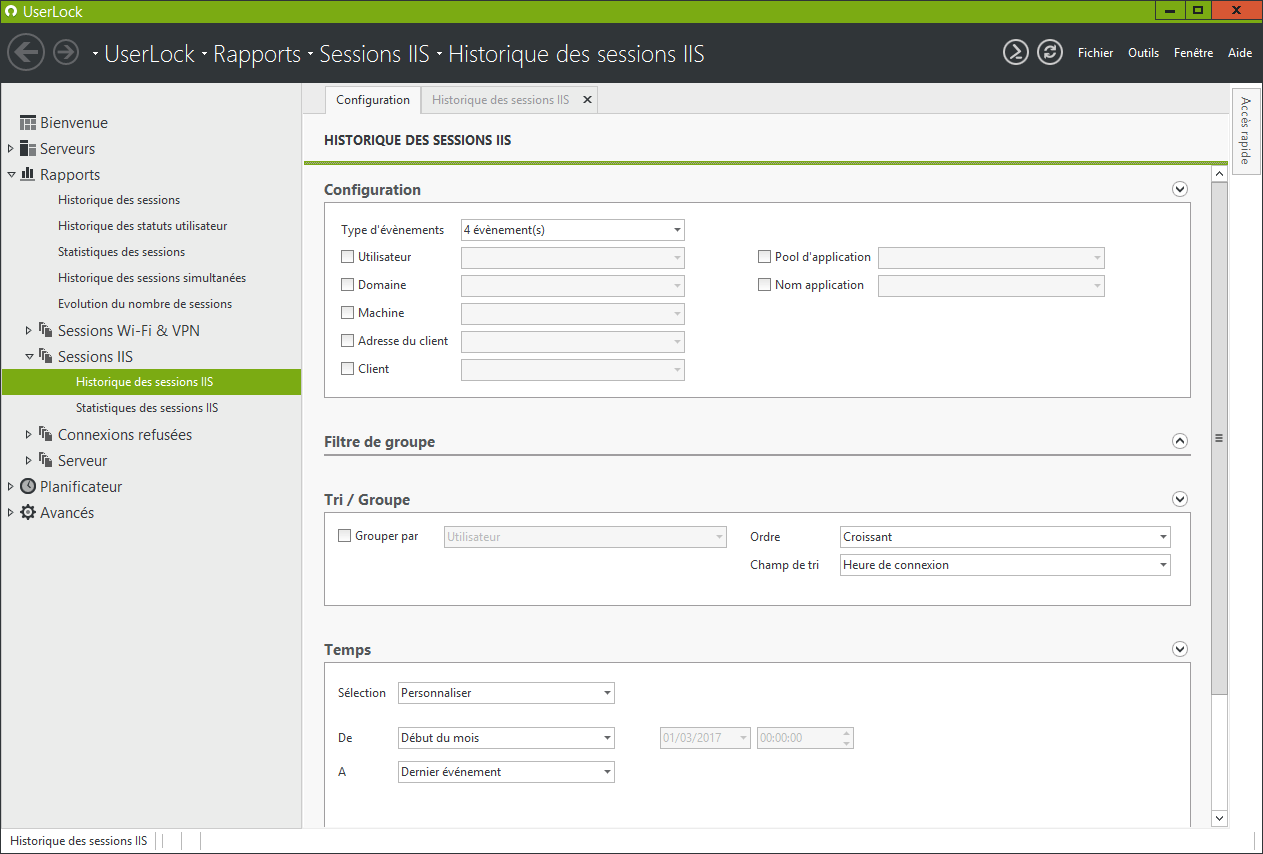Click the back navigation arrow icon
Image resolution: width=1263 pixels, height=854 pixels.
(x=26, y=52)
